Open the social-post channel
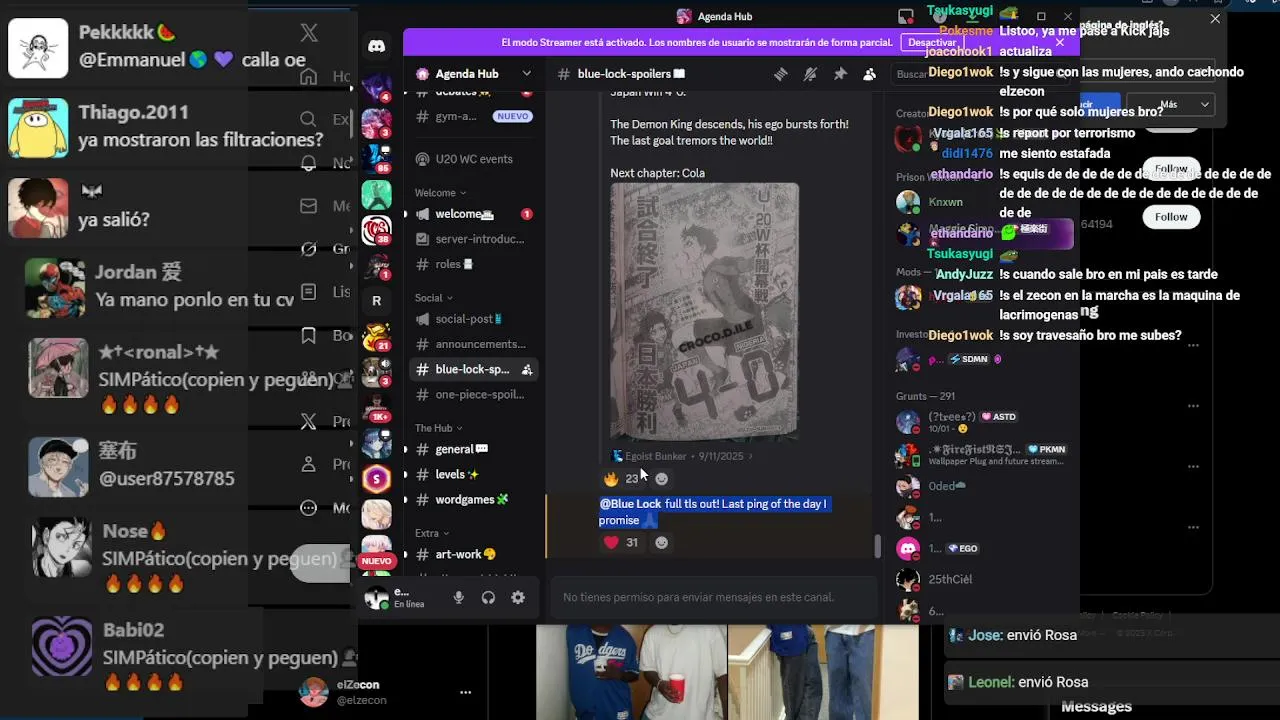This screenshot has height=720, width=1280. click(472, 319)
